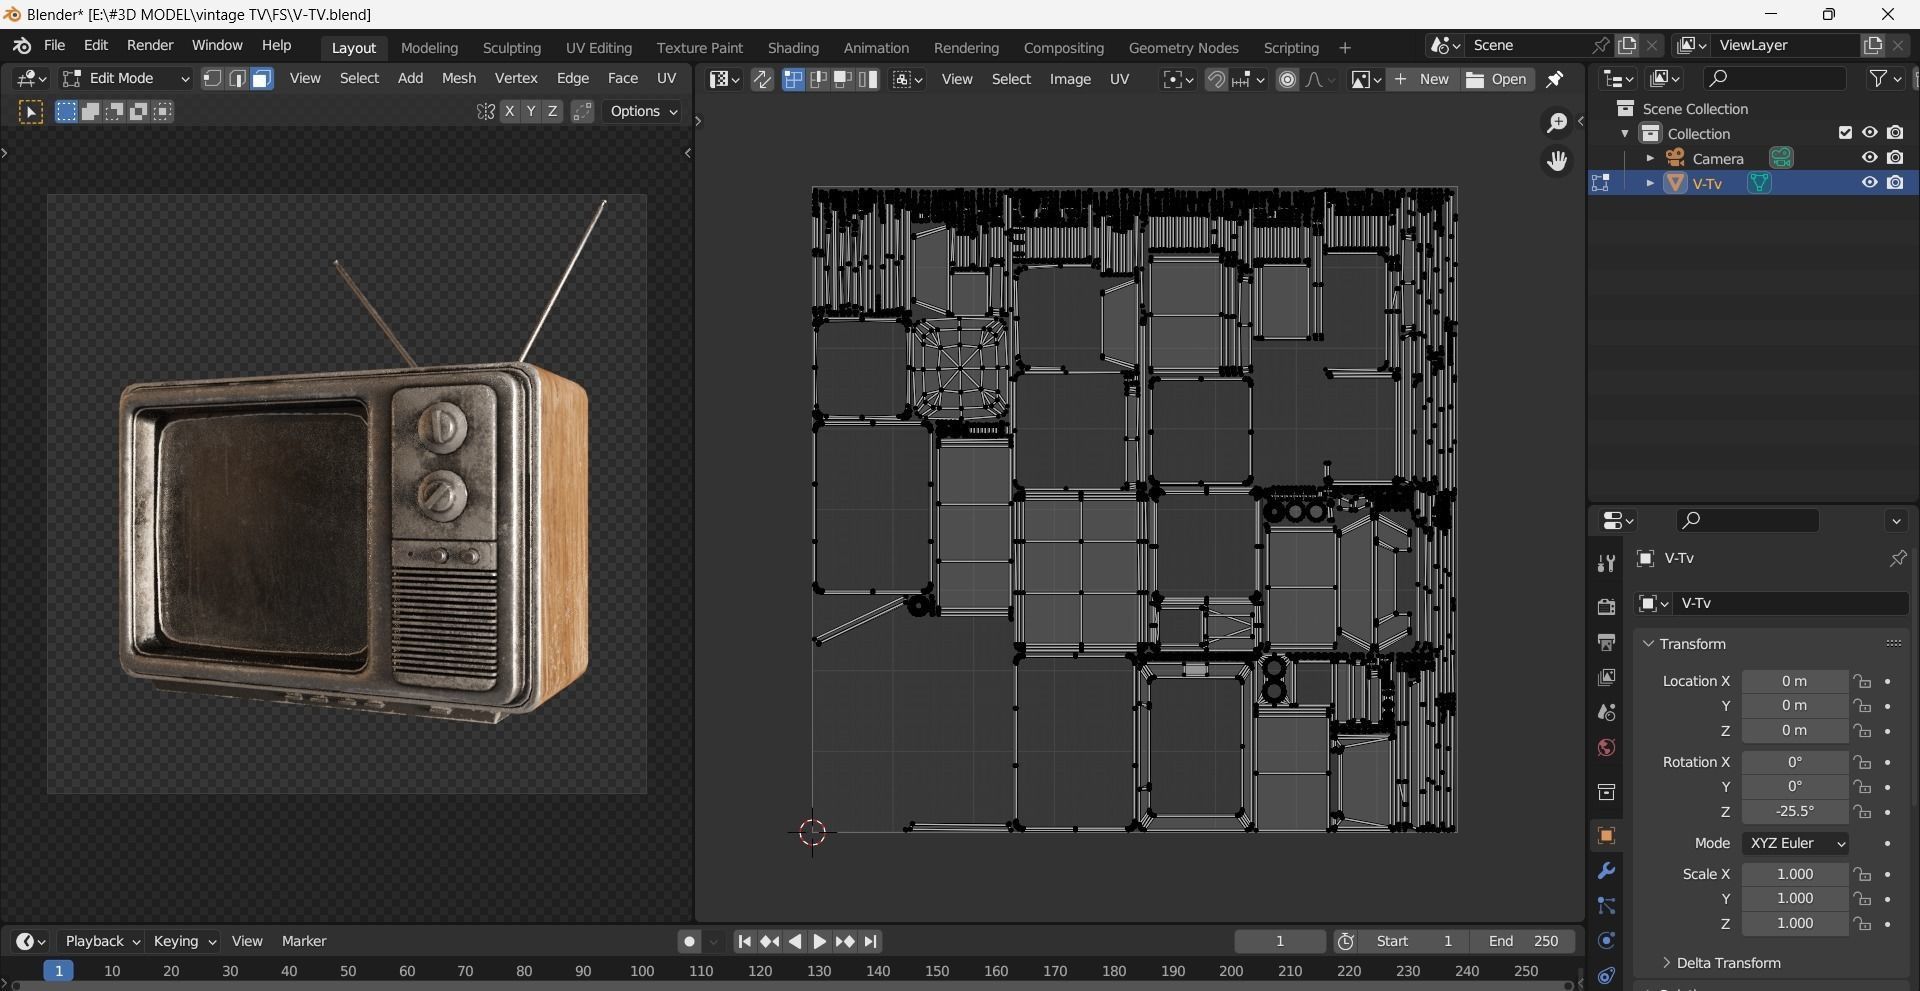Image resolution: width=1920 pixels, height=991 pixels.
Task: Activate the pan hand gizmo
Action: click(1556, 161)
